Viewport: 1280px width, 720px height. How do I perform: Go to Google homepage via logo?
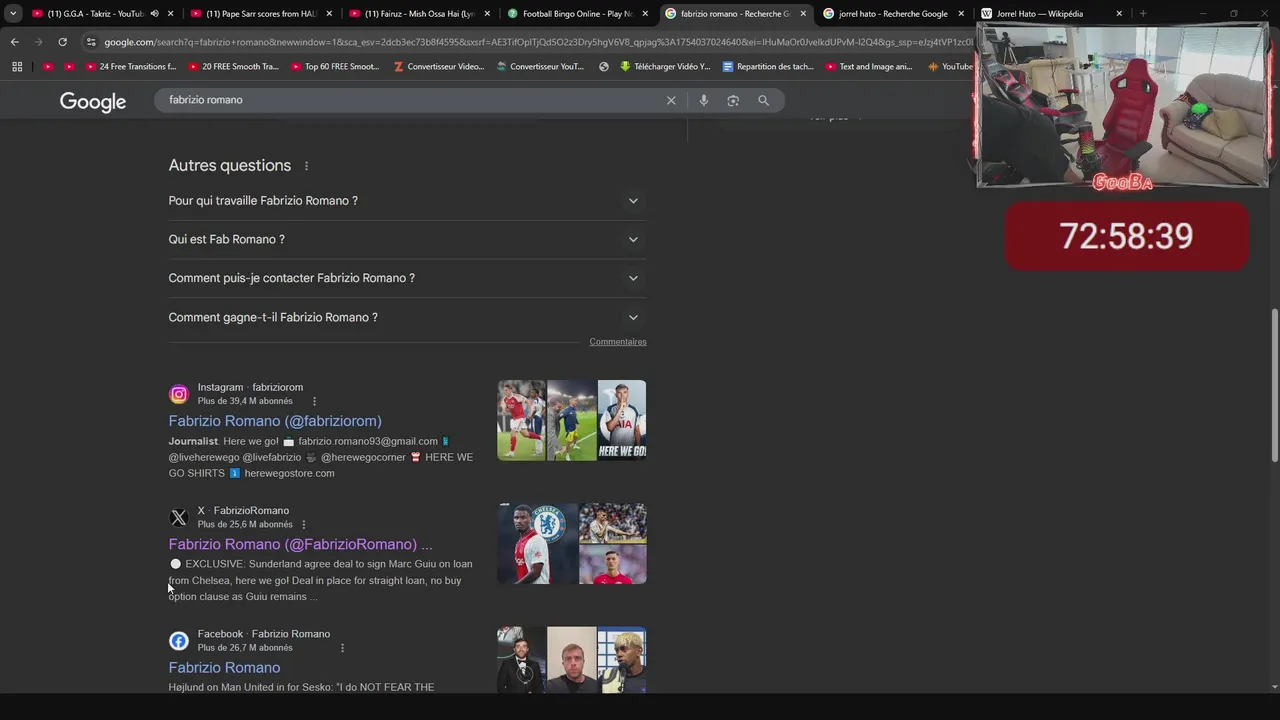[93, 101]
